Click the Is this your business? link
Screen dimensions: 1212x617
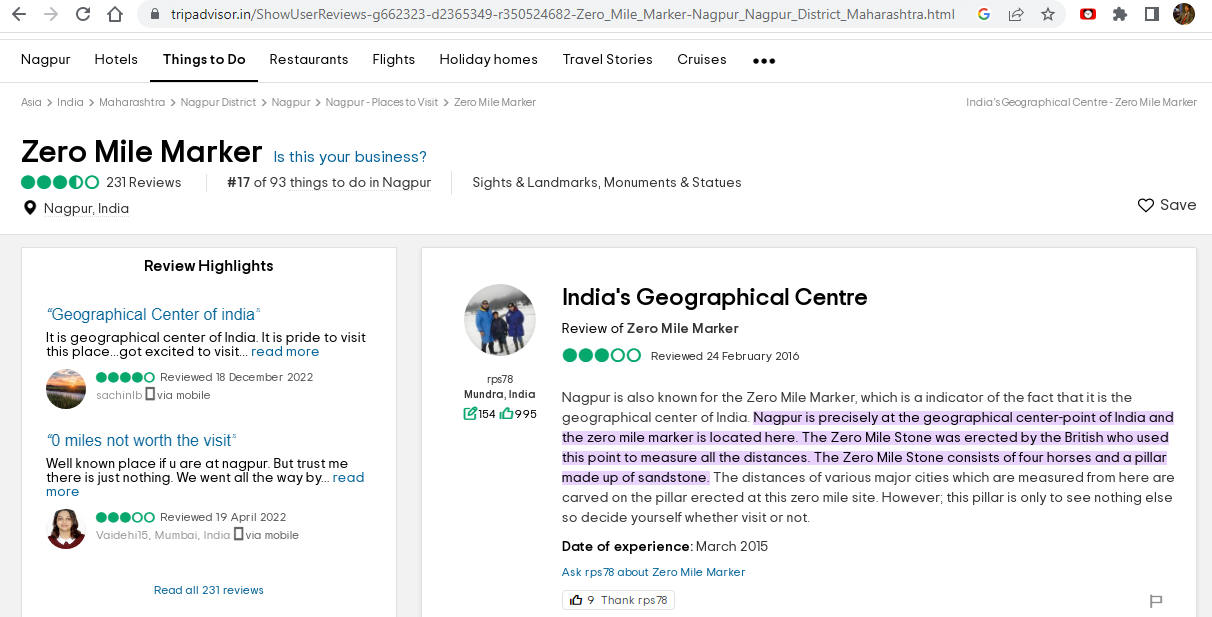click(350, 157)
